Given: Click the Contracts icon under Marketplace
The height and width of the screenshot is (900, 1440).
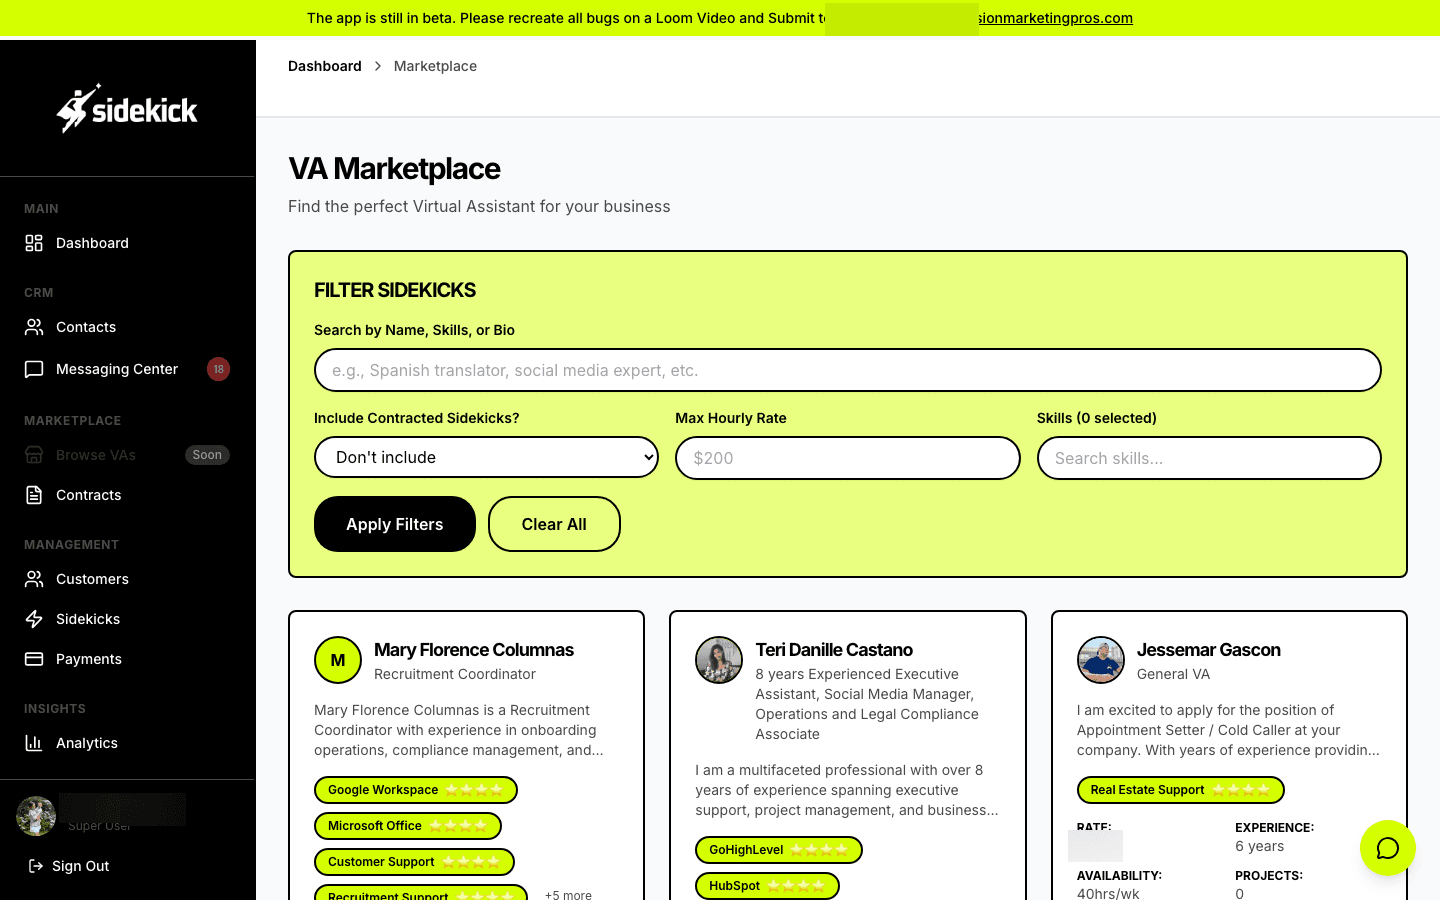Looking at the screenshot, I should 34,495.
